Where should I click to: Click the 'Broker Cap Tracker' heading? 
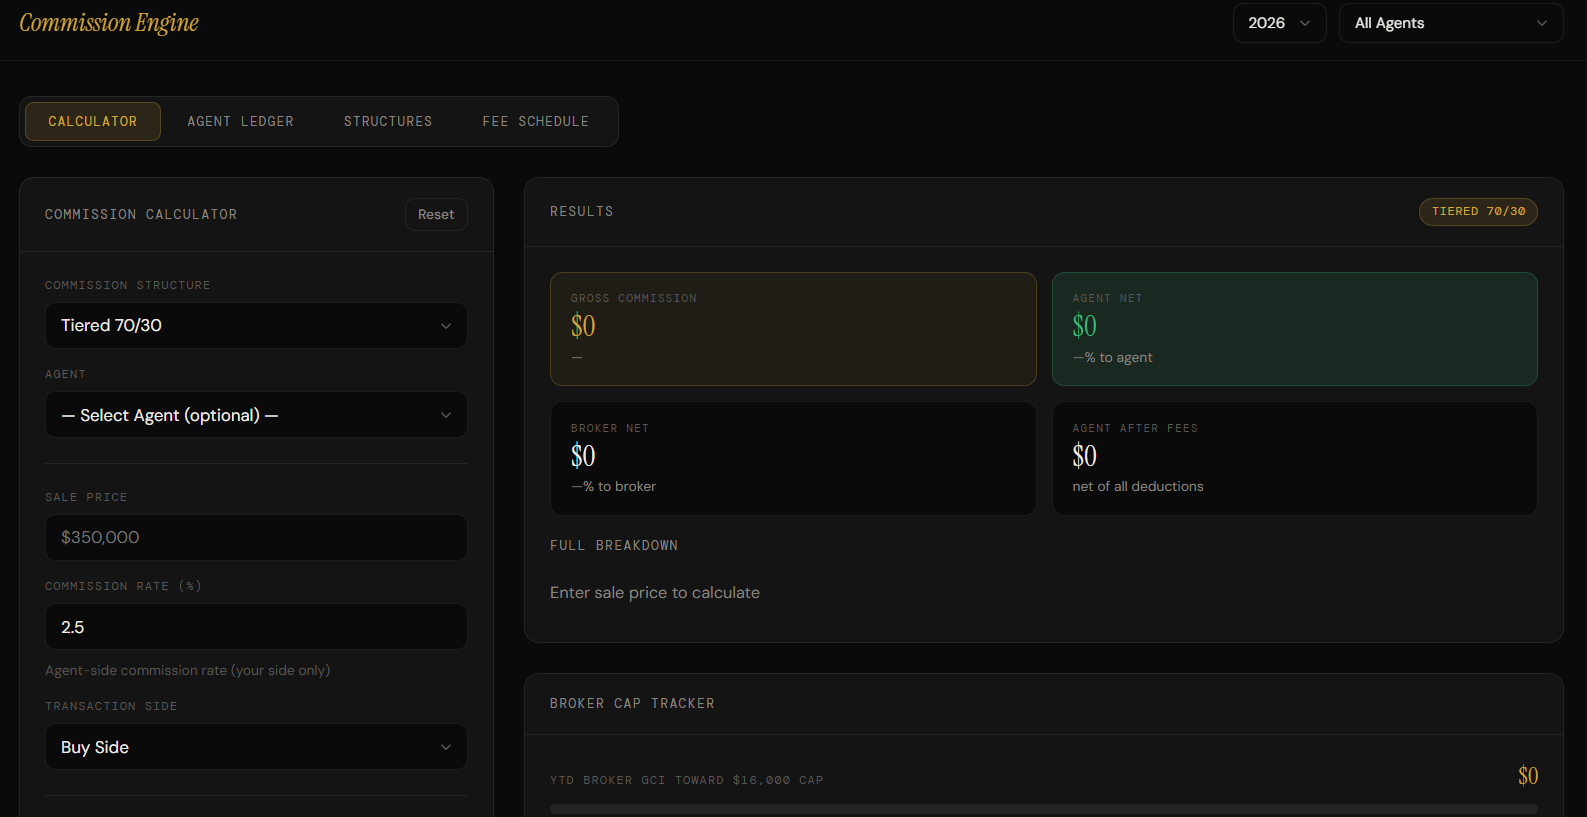(x=632, y=703)
